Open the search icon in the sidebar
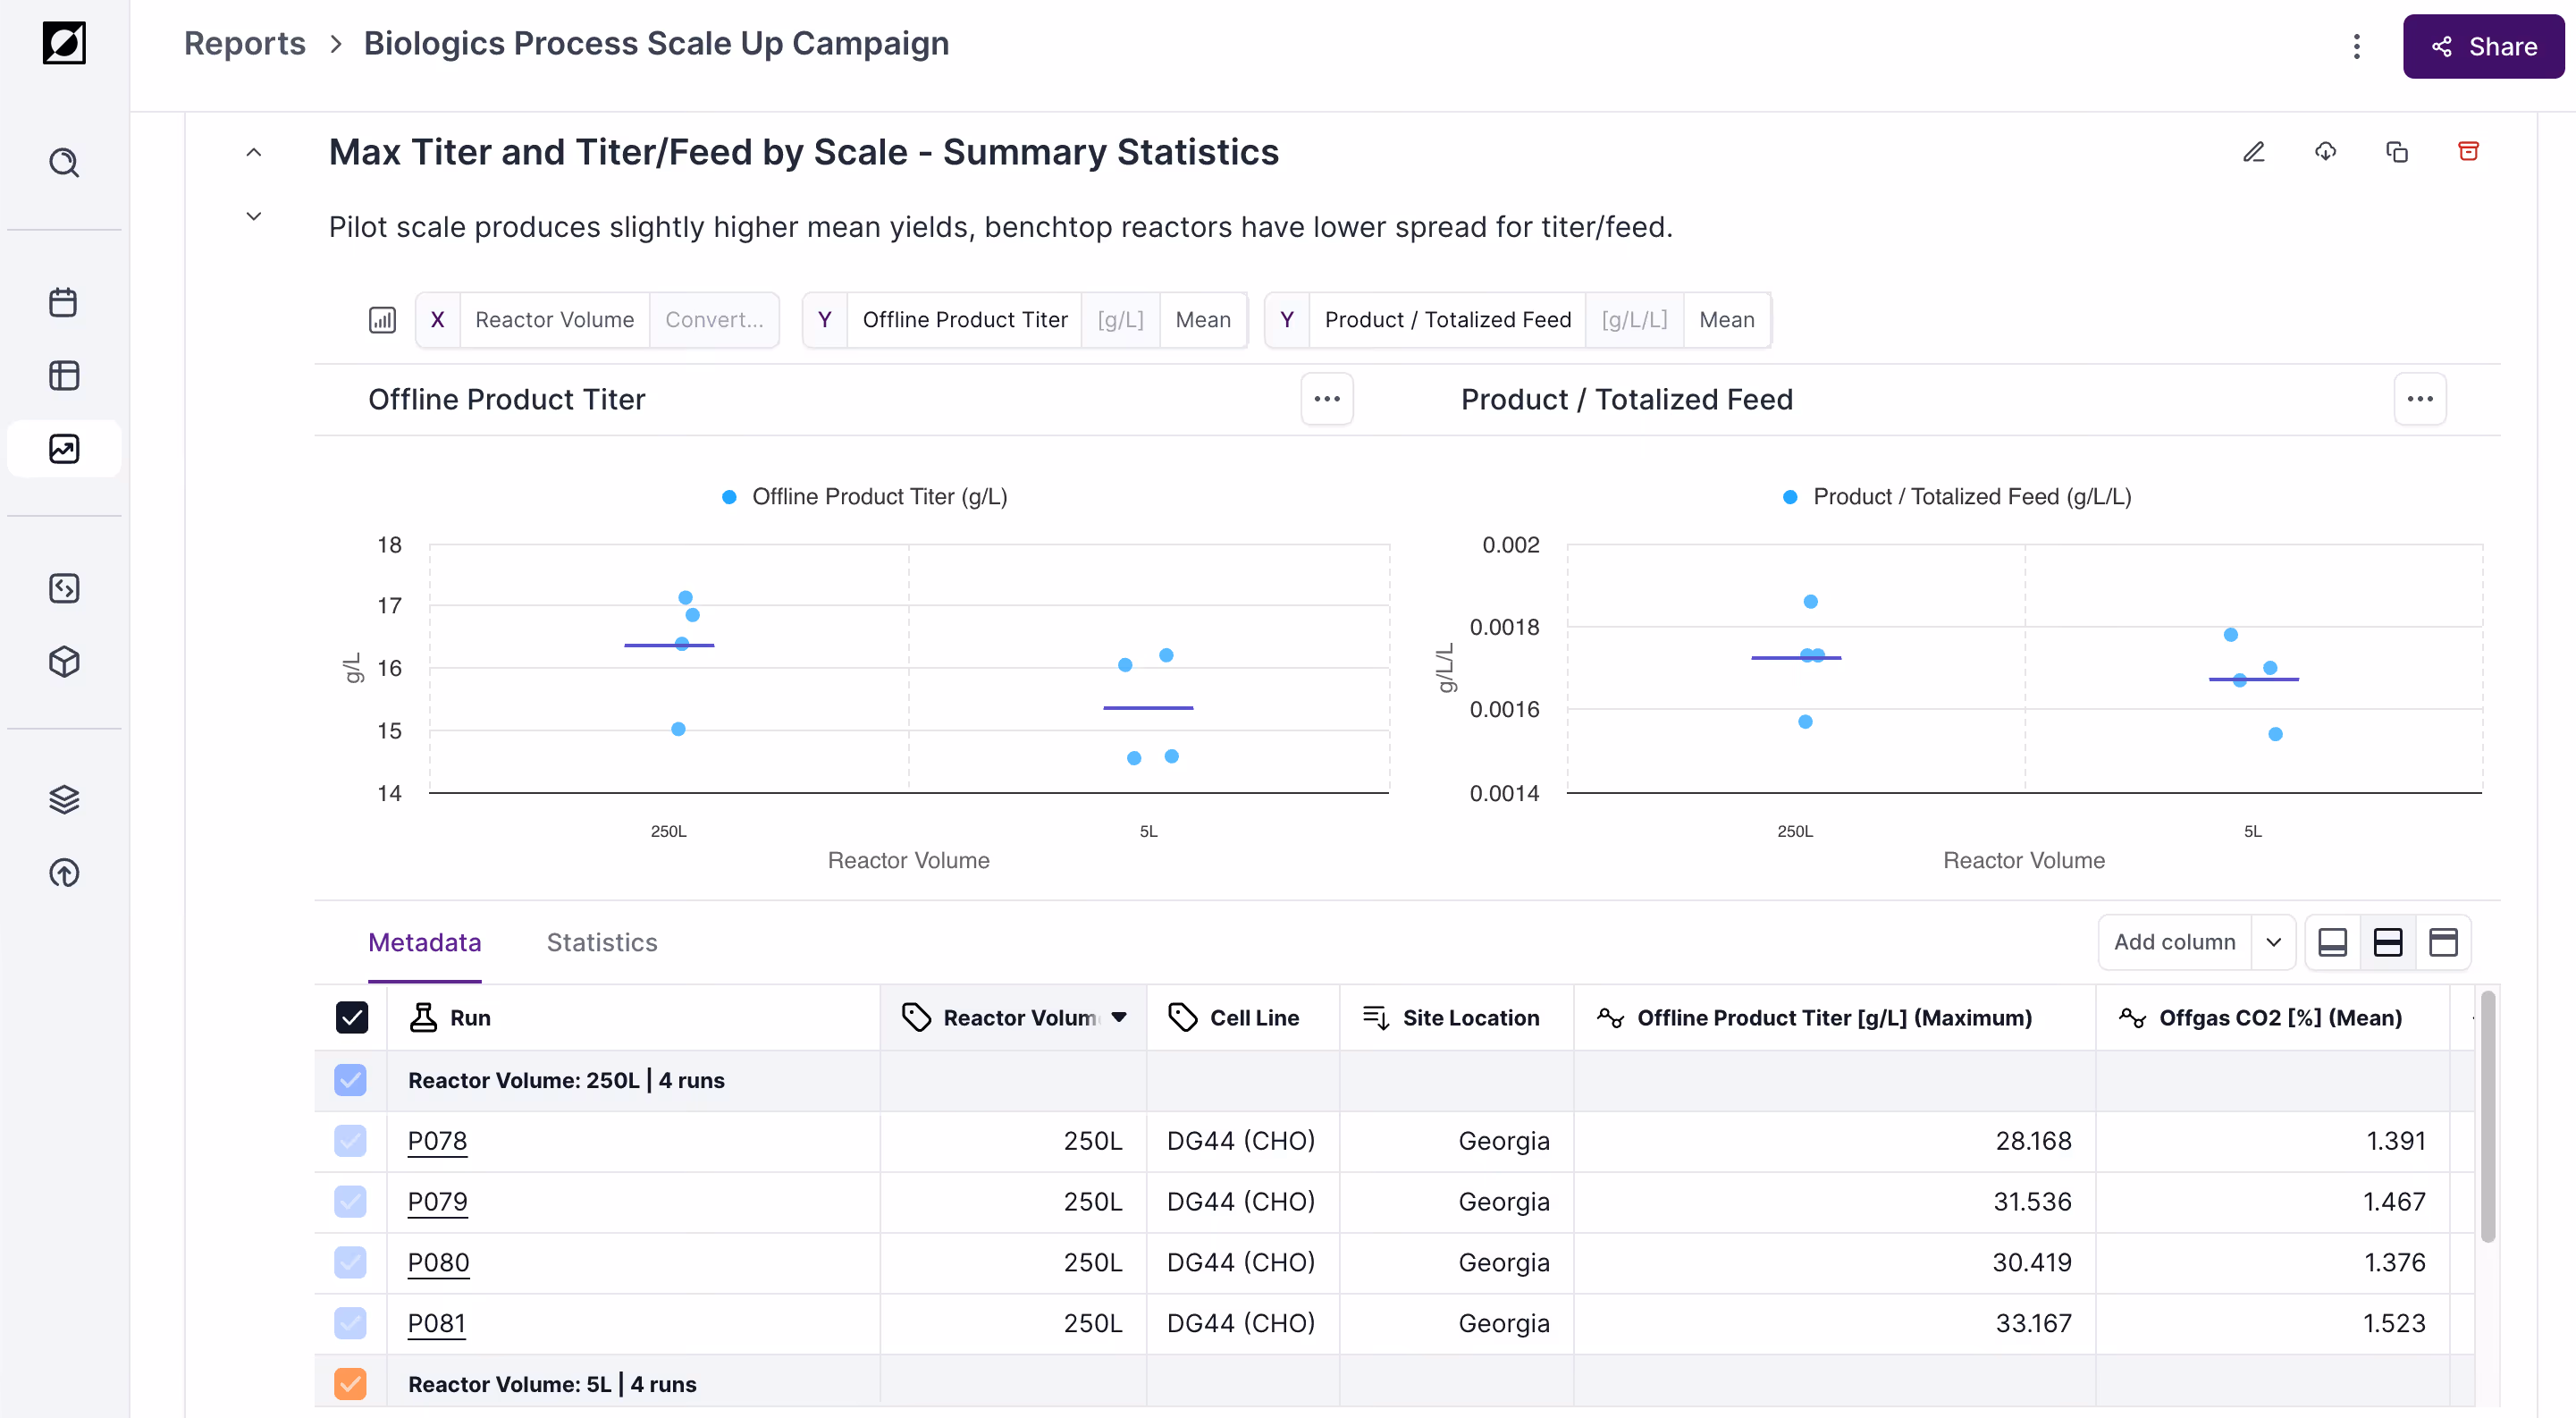Viewport: 2576px width, 1418px height. pos(64,162)
